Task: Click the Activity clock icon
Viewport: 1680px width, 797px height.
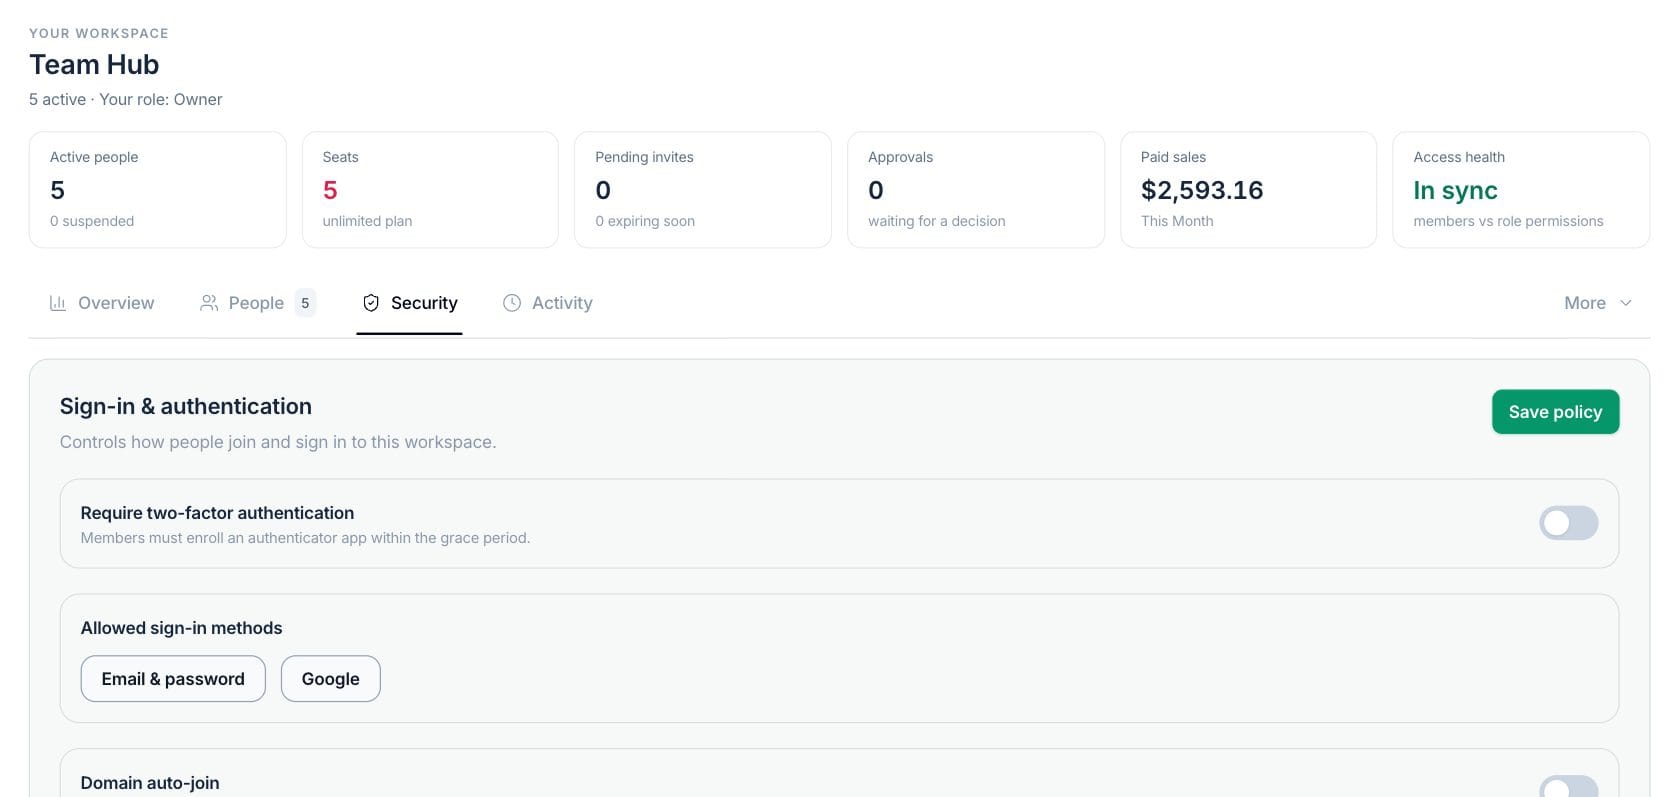Action: point(512,303)
